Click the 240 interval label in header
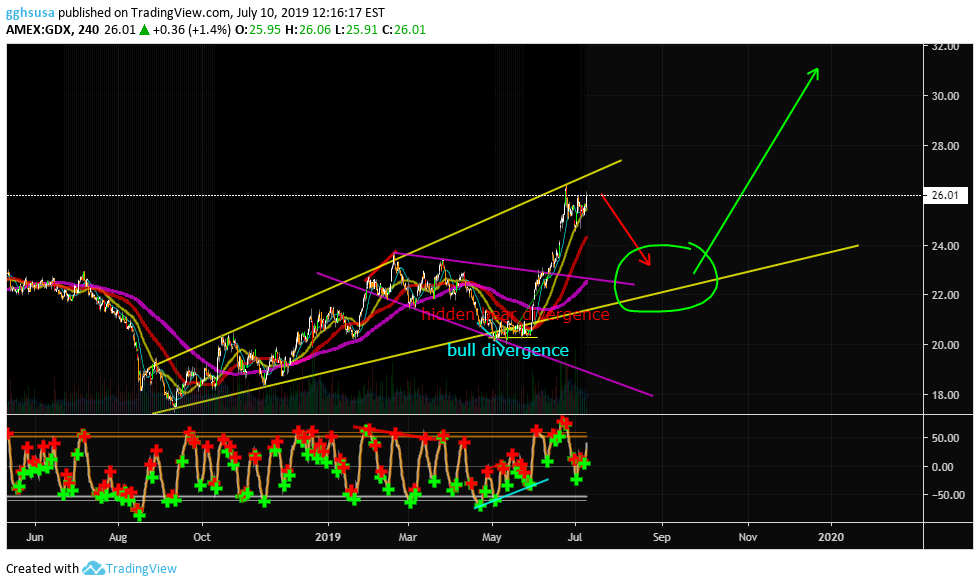 point(89,29)
